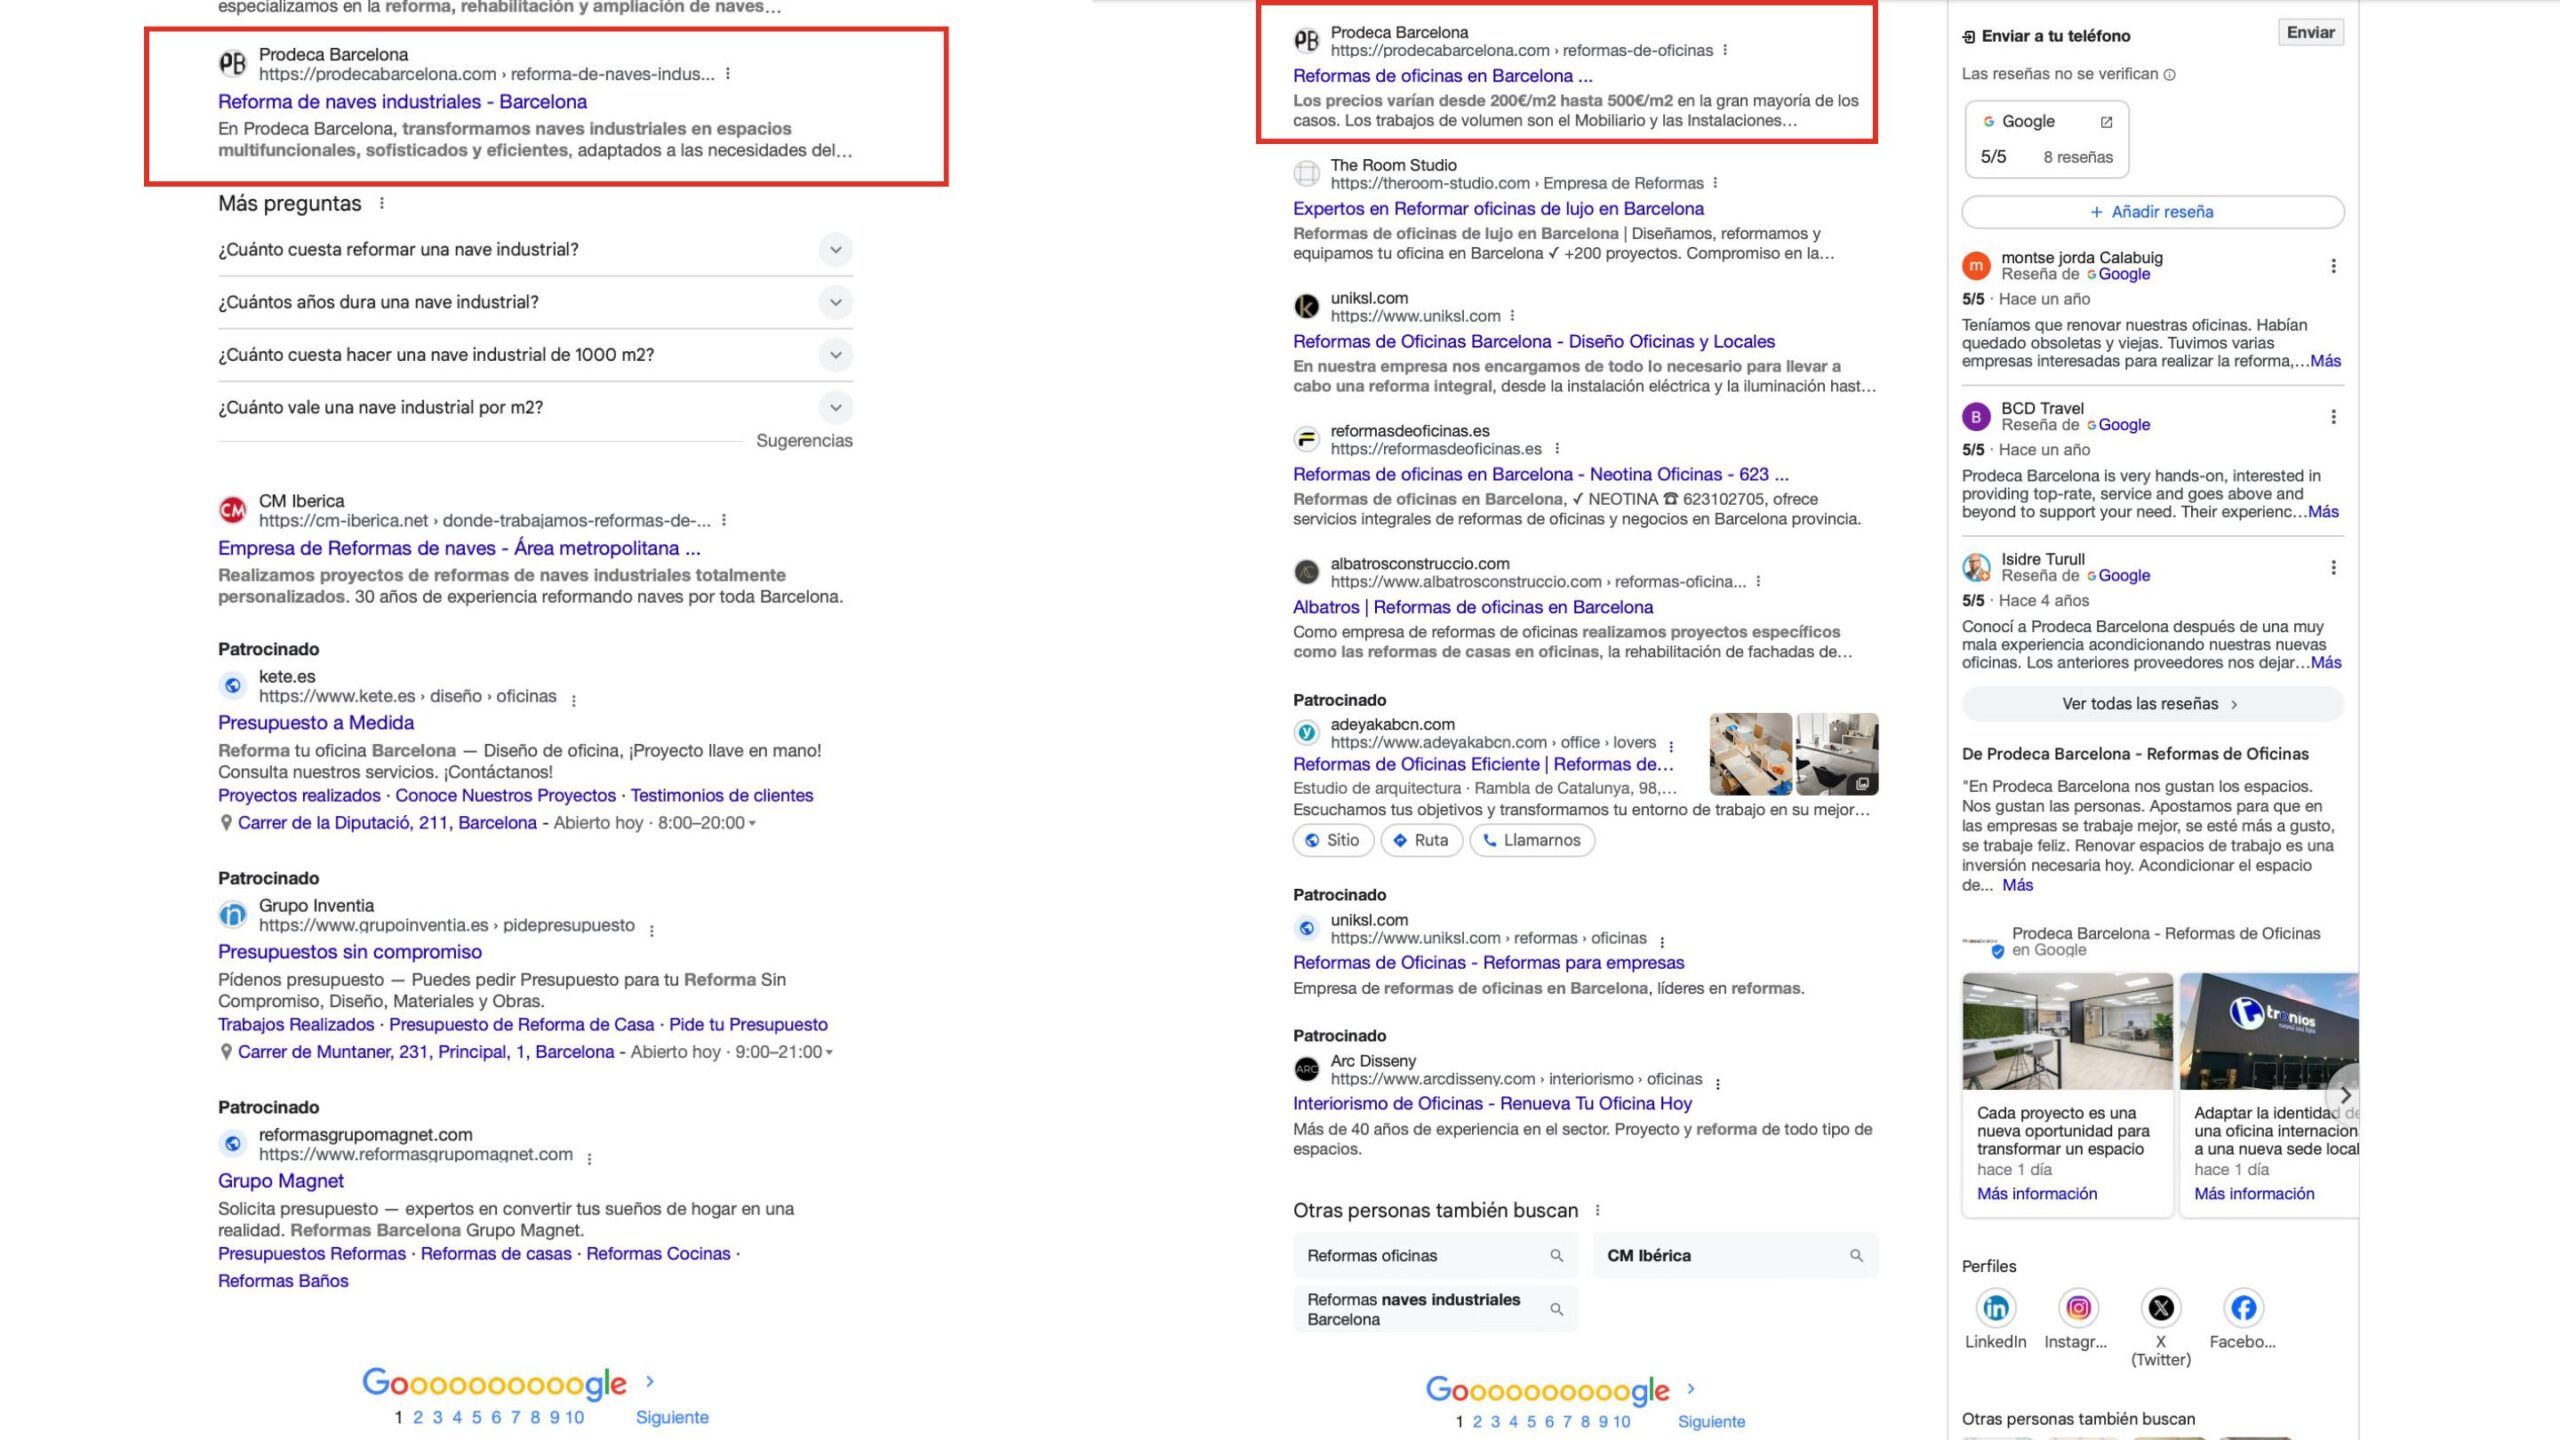Expand Grupo Inventia opening hours dropdown
The width and height of the screenshot is (2560, 1440).
829,1052
